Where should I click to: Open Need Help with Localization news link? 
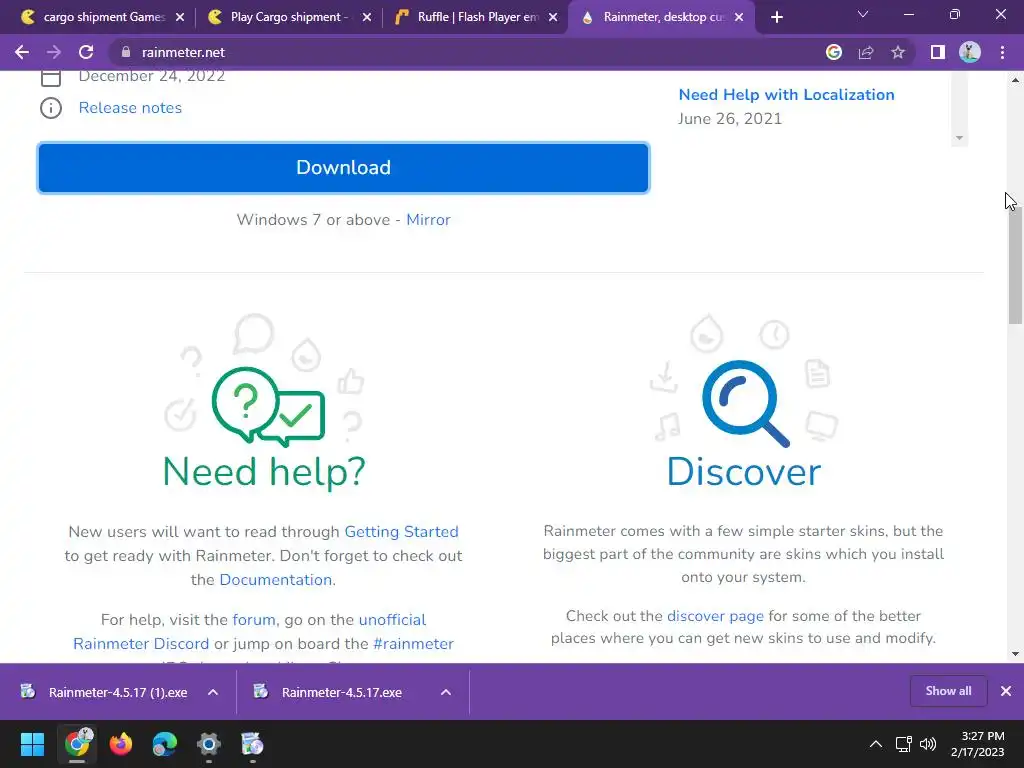(x=786, y=95)
